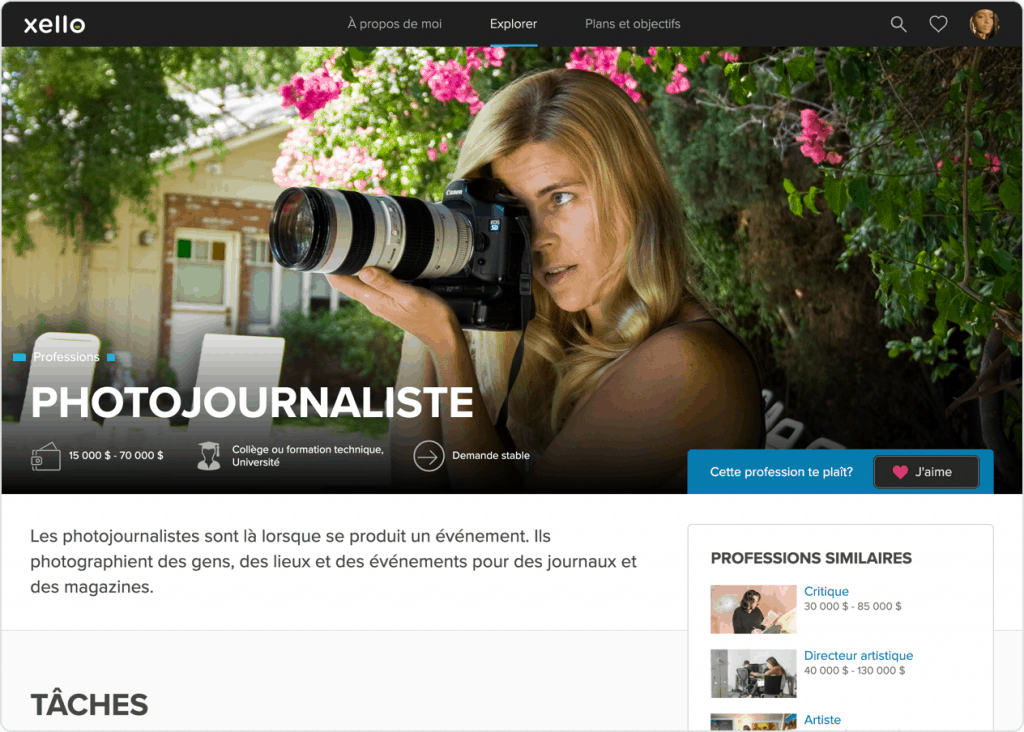Open the search magnifying glass icon

(x=897, y=23)
